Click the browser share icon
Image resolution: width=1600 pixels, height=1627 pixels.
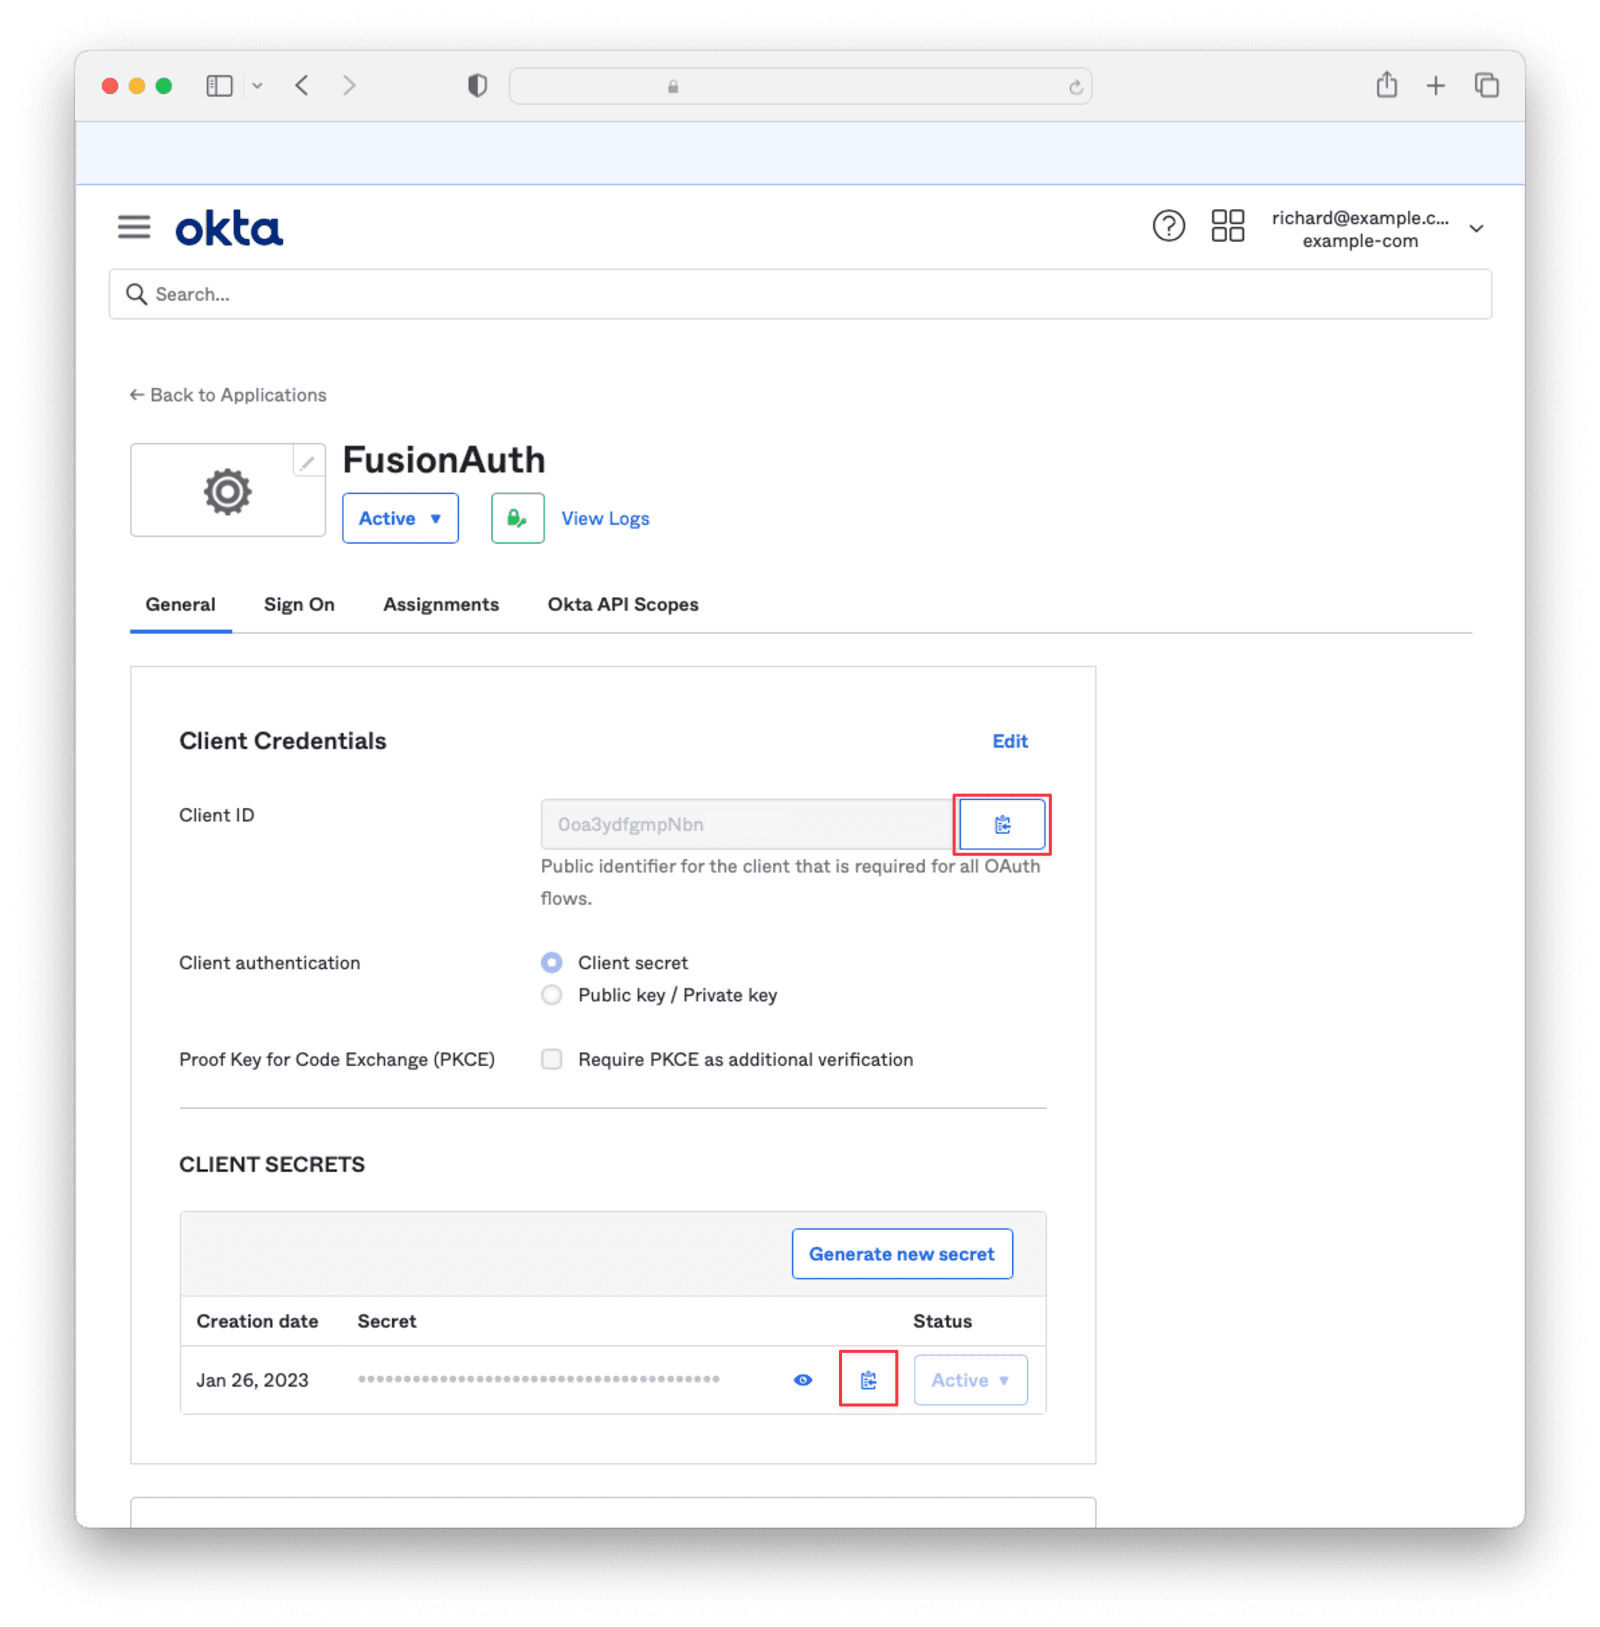[1386, 86]
